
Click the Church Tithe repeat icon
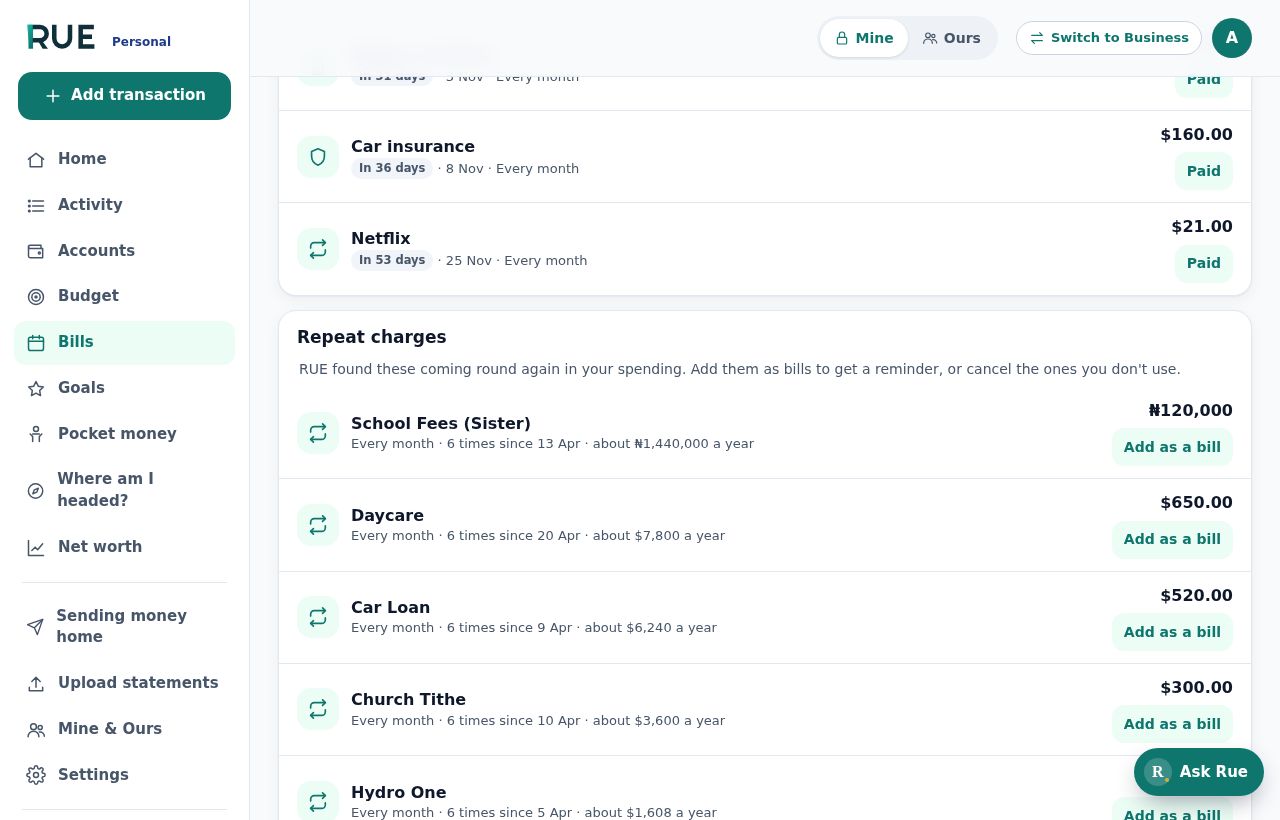point(318,709)
